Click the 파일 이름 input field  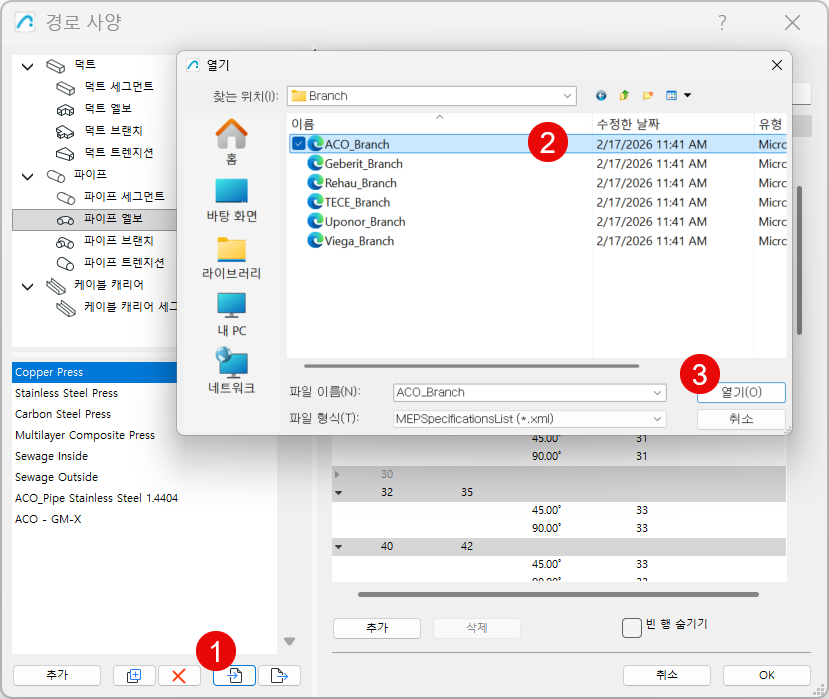[x=522, y=392]
